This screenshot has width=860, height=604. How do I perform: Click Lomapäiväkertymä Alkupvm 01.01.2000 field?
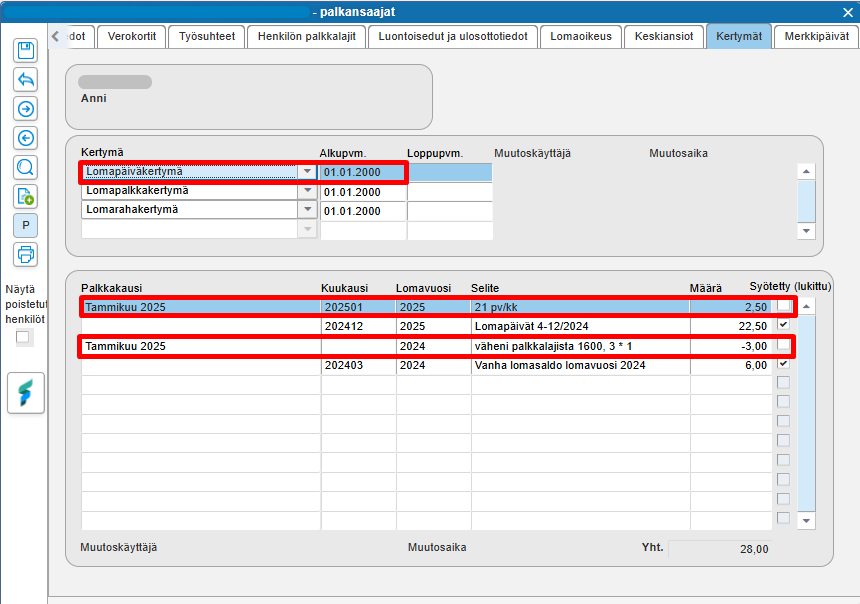coord(363,172)
